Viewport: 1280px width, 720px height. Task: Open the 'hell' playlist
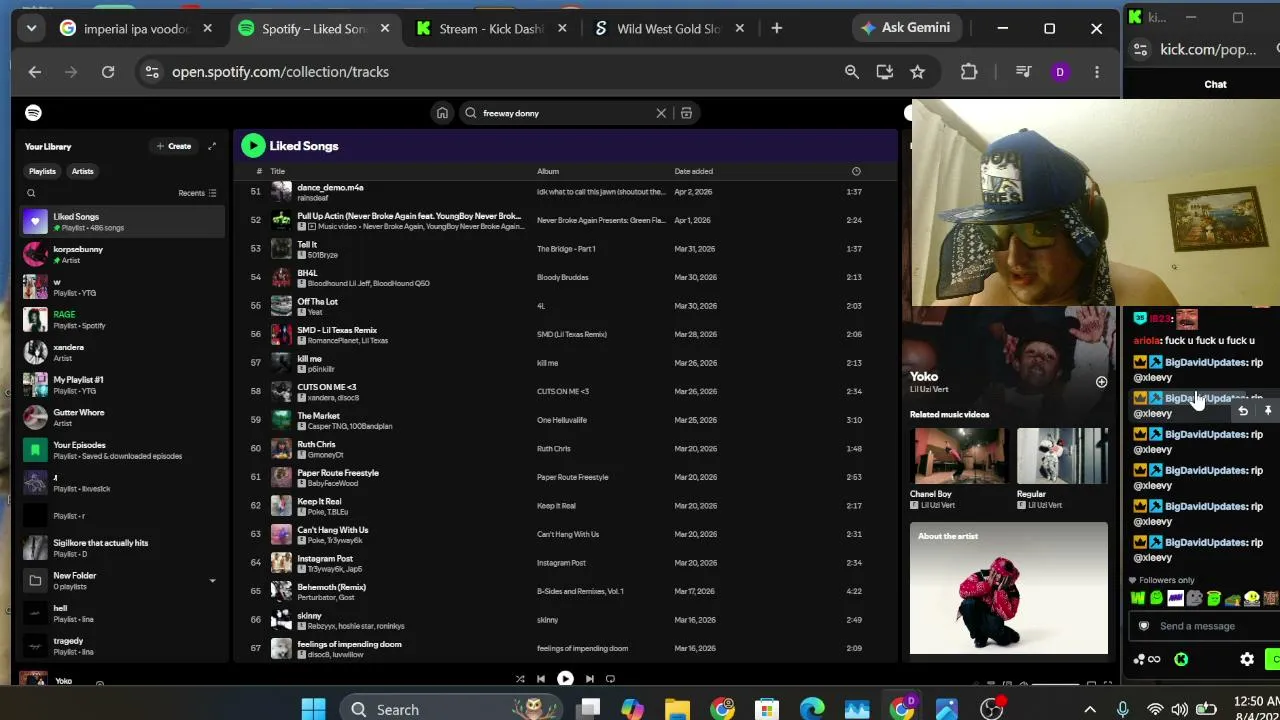(x=122, y=613)
